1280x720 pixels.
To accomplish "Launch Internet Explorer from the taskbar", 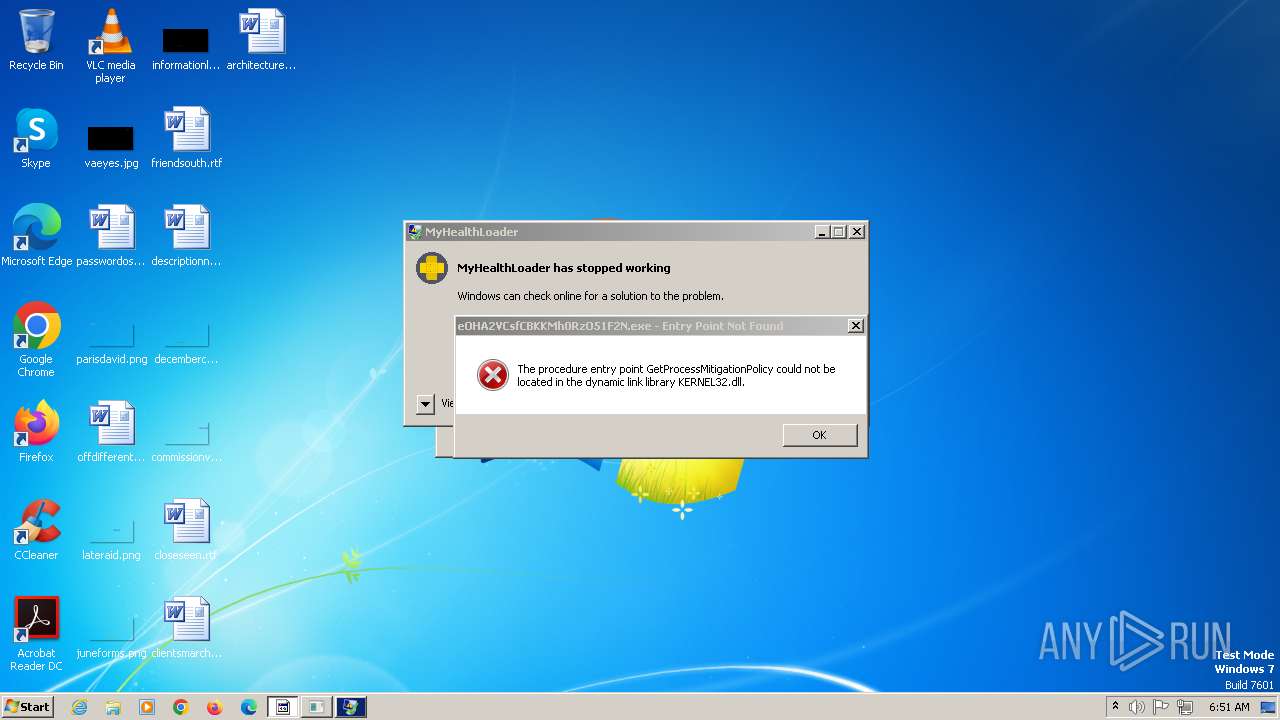I will (x=79, y=707).
